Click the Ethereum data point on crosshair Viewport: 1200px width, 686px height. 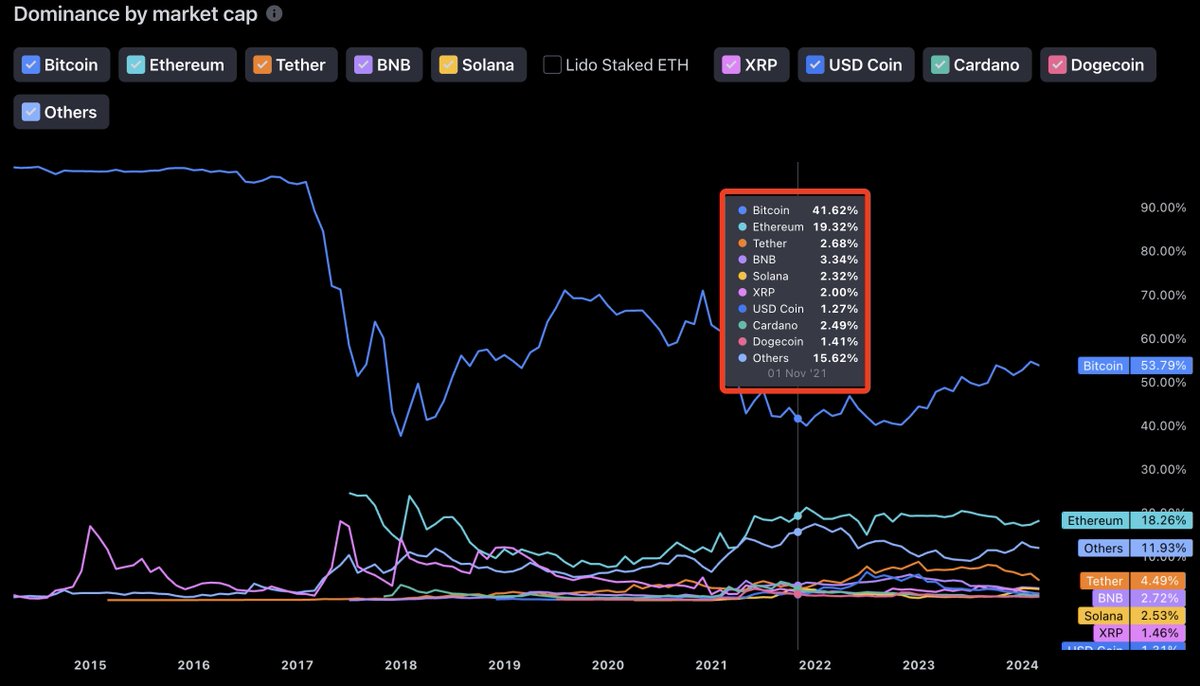(797, 516)
